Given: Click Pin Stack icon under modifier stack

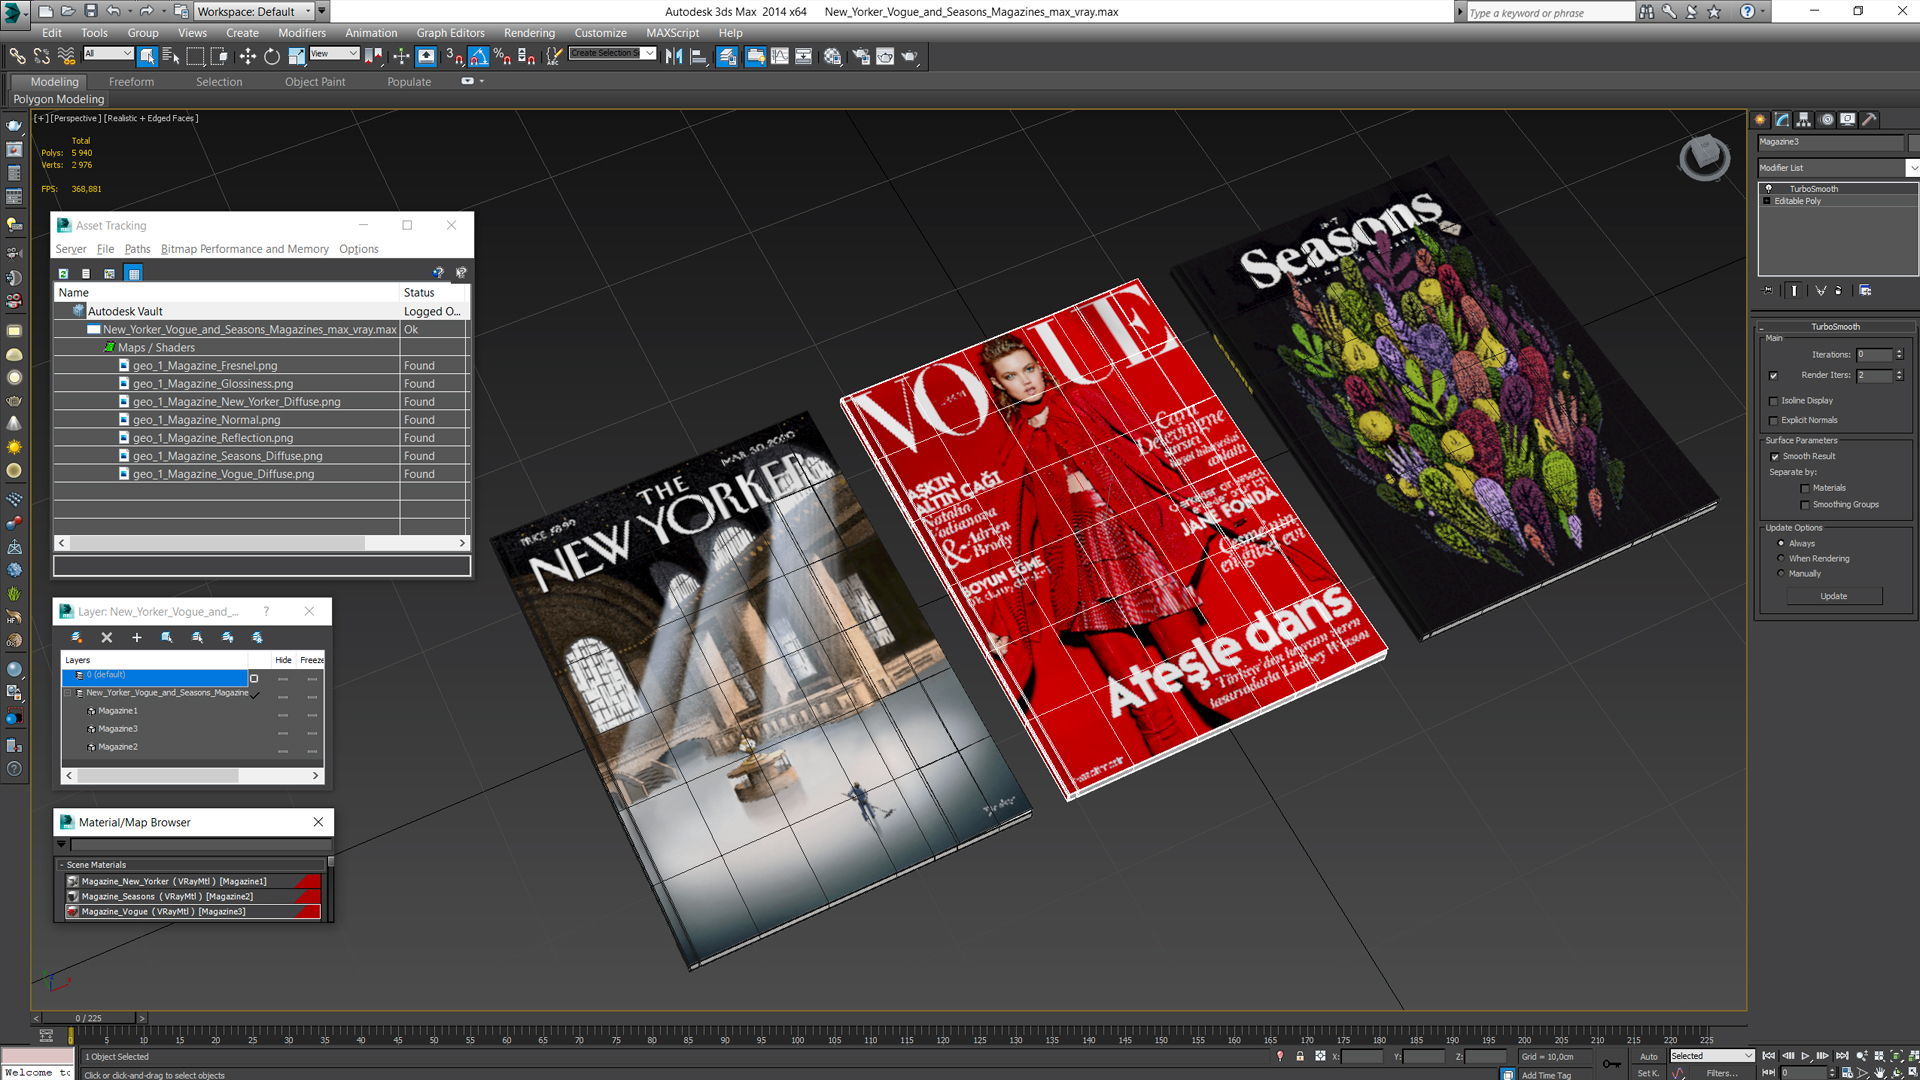Looking at the screenshot, I should [x=1769, y=290].
